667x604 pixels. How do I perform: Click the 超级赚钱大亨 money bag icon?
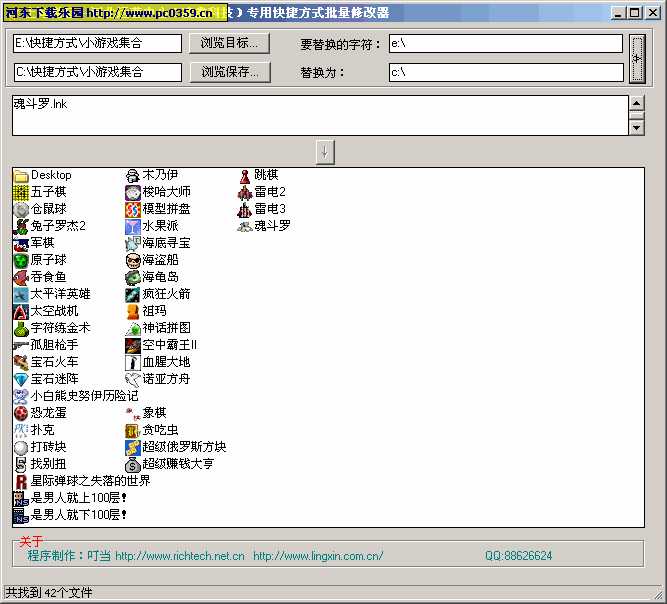coord(133,464)
